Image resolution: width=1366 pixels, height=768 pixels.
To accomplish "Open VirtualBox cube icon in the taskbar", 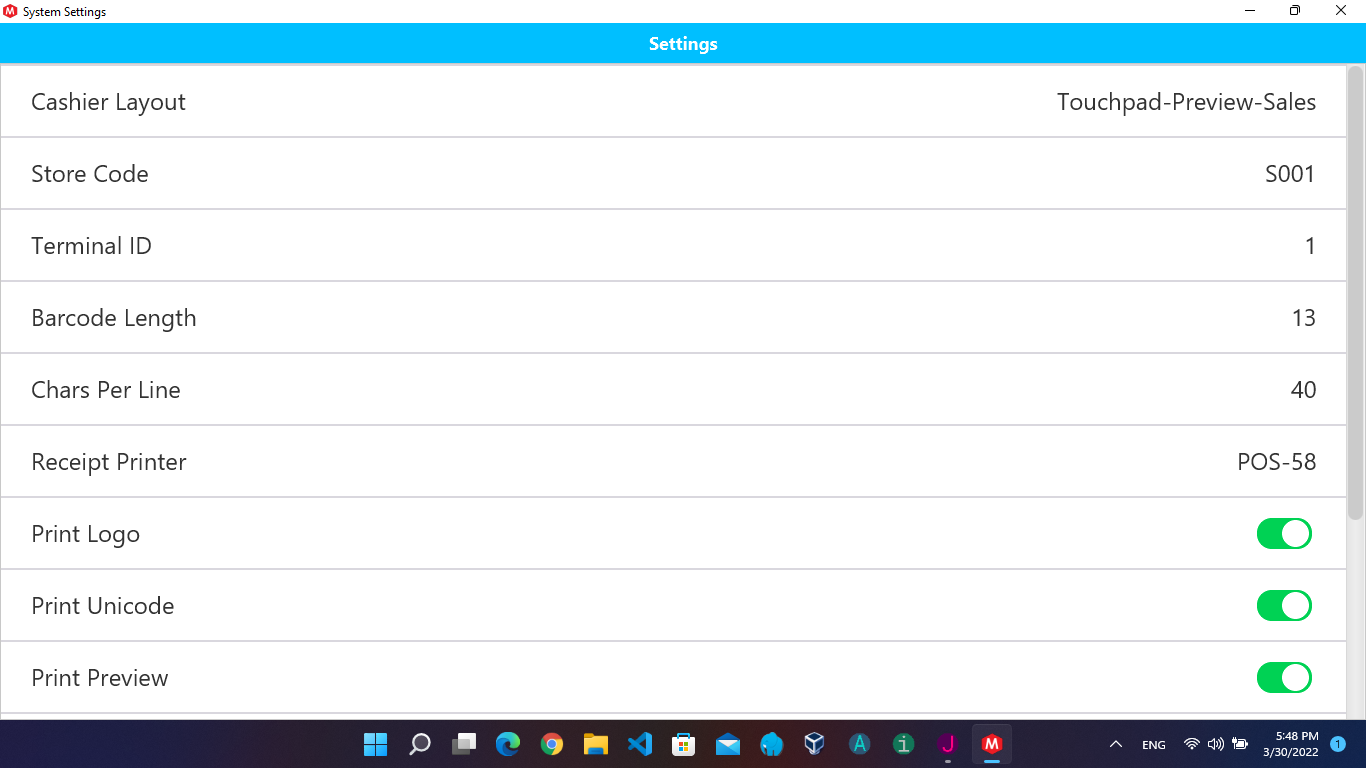I will [x=815, y=744].
